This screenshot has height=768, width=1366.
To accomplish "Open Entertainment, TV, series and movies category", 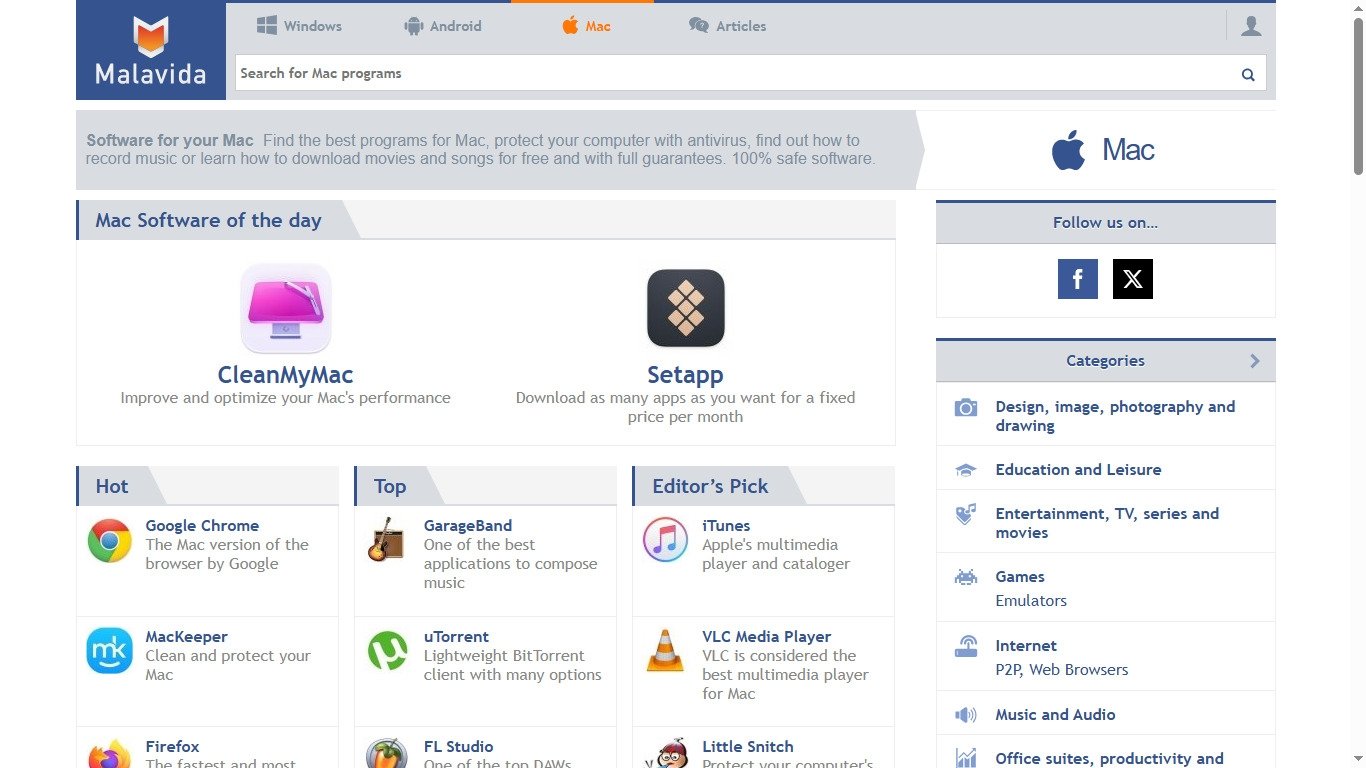I will click(x=1107, y=523).
